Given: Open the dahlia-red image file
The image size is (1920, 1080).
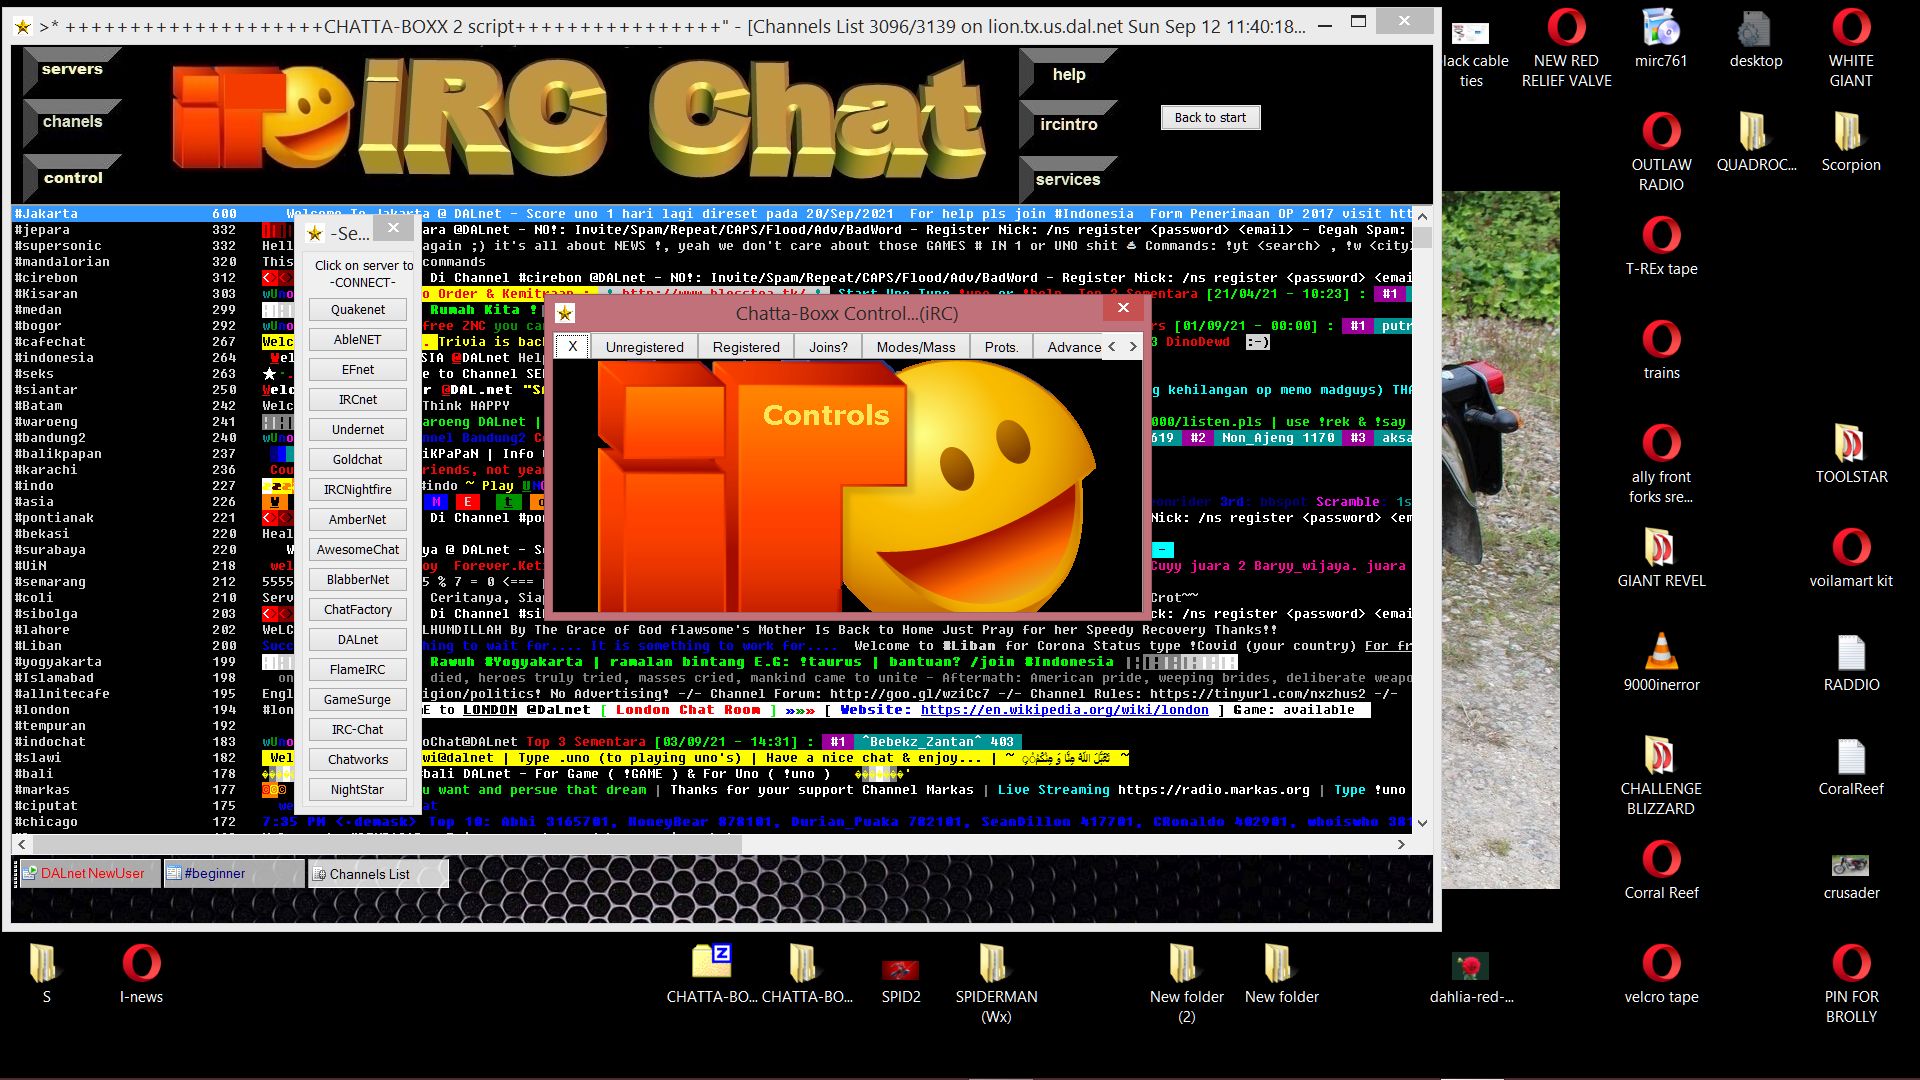Looking at the screenshot, I should [x=1471, y=976].
